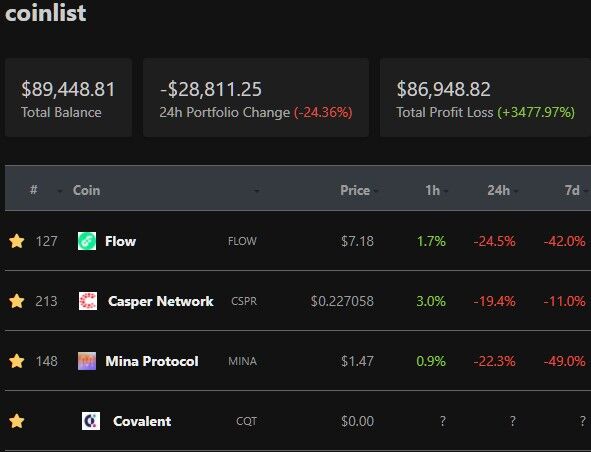Sort by 24h change column header
Image resolution: width=591 pixels, height=452 pixels.
(x=498, y=190)
